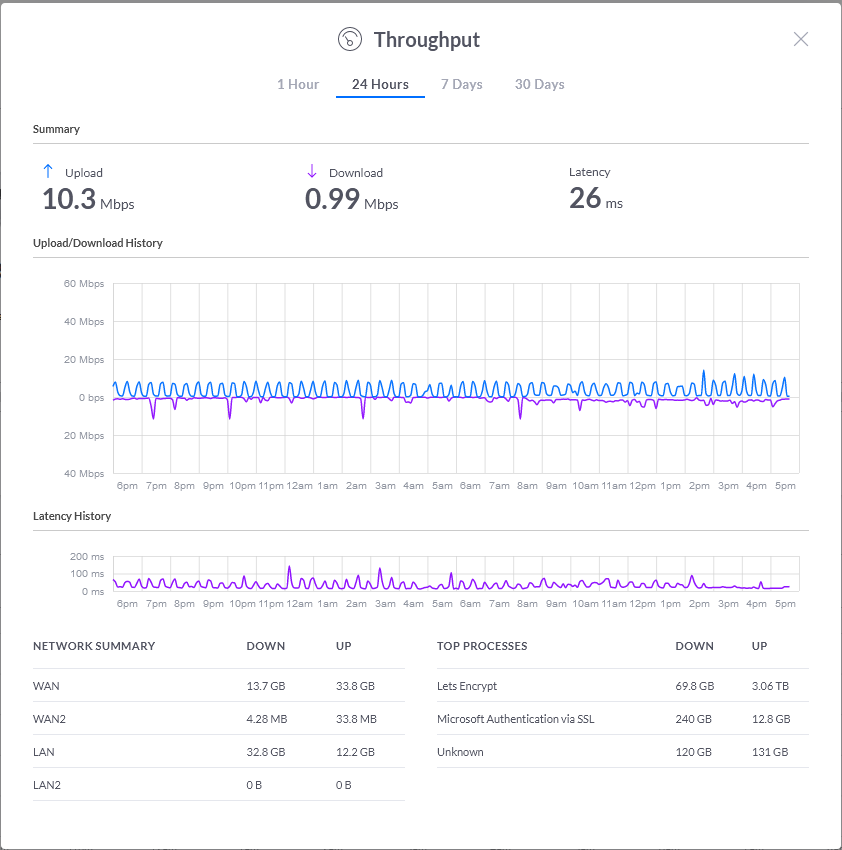Select the 24 Hours tab
The image size is (842, 850).
pyautogui.click(x=380, y=84)
